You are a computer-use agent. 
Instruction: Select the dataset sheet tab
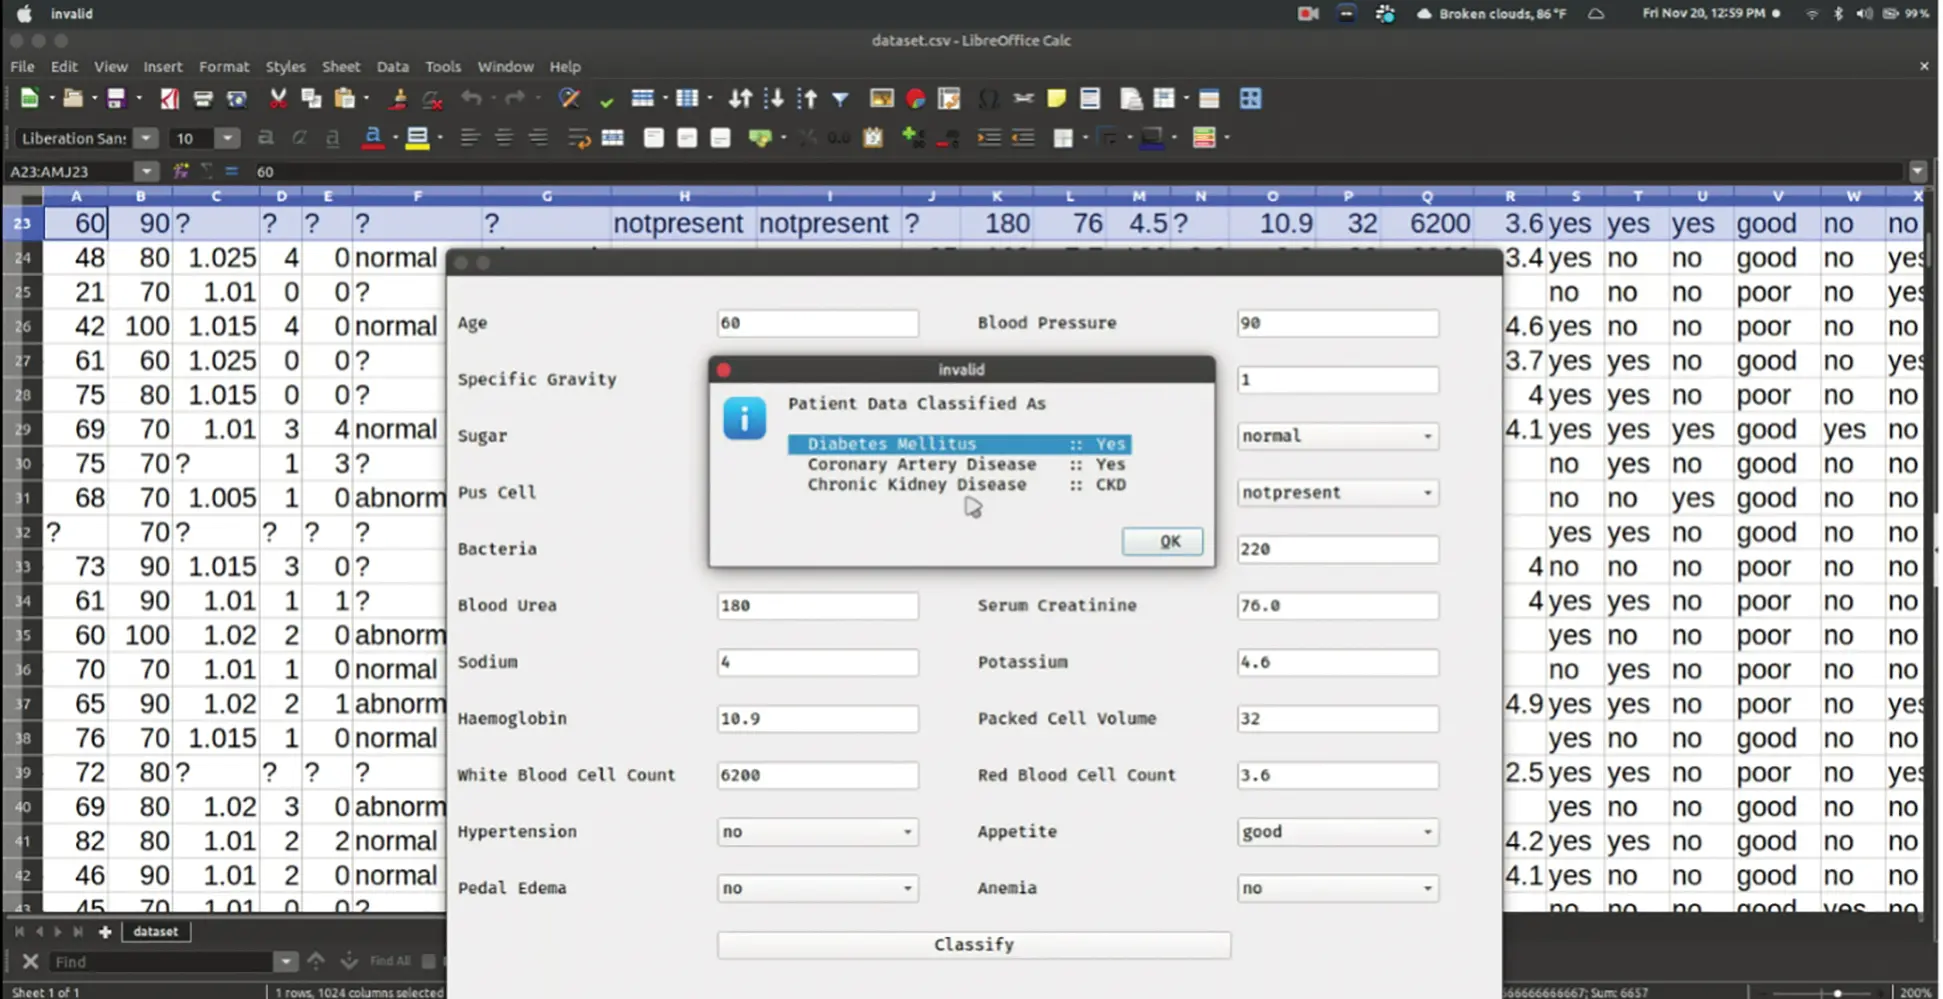tap(155, 931)
